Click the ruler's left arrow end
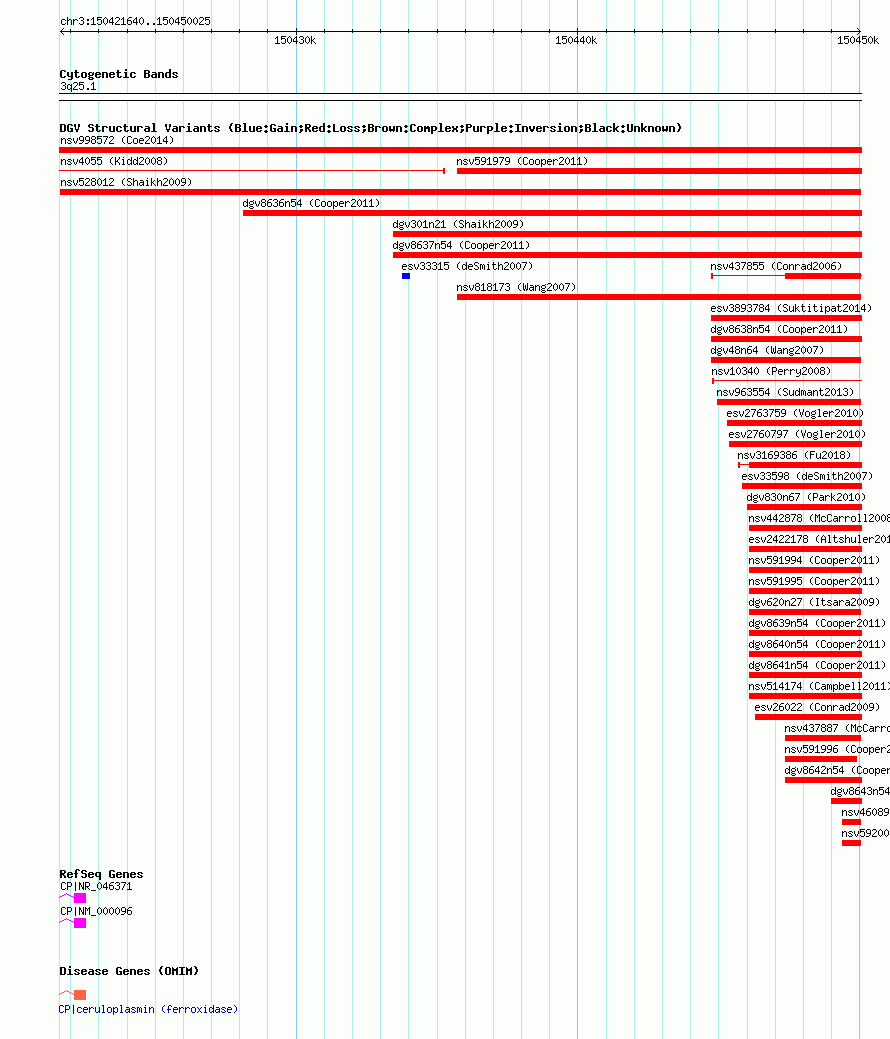The image size is (890, 1039). tap(62, 31)
